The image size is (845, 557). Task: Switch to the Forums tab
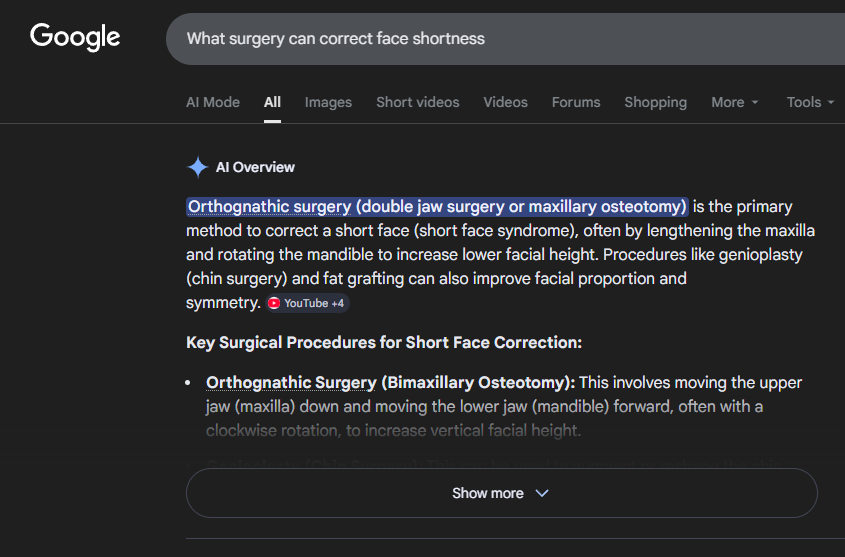576,102
